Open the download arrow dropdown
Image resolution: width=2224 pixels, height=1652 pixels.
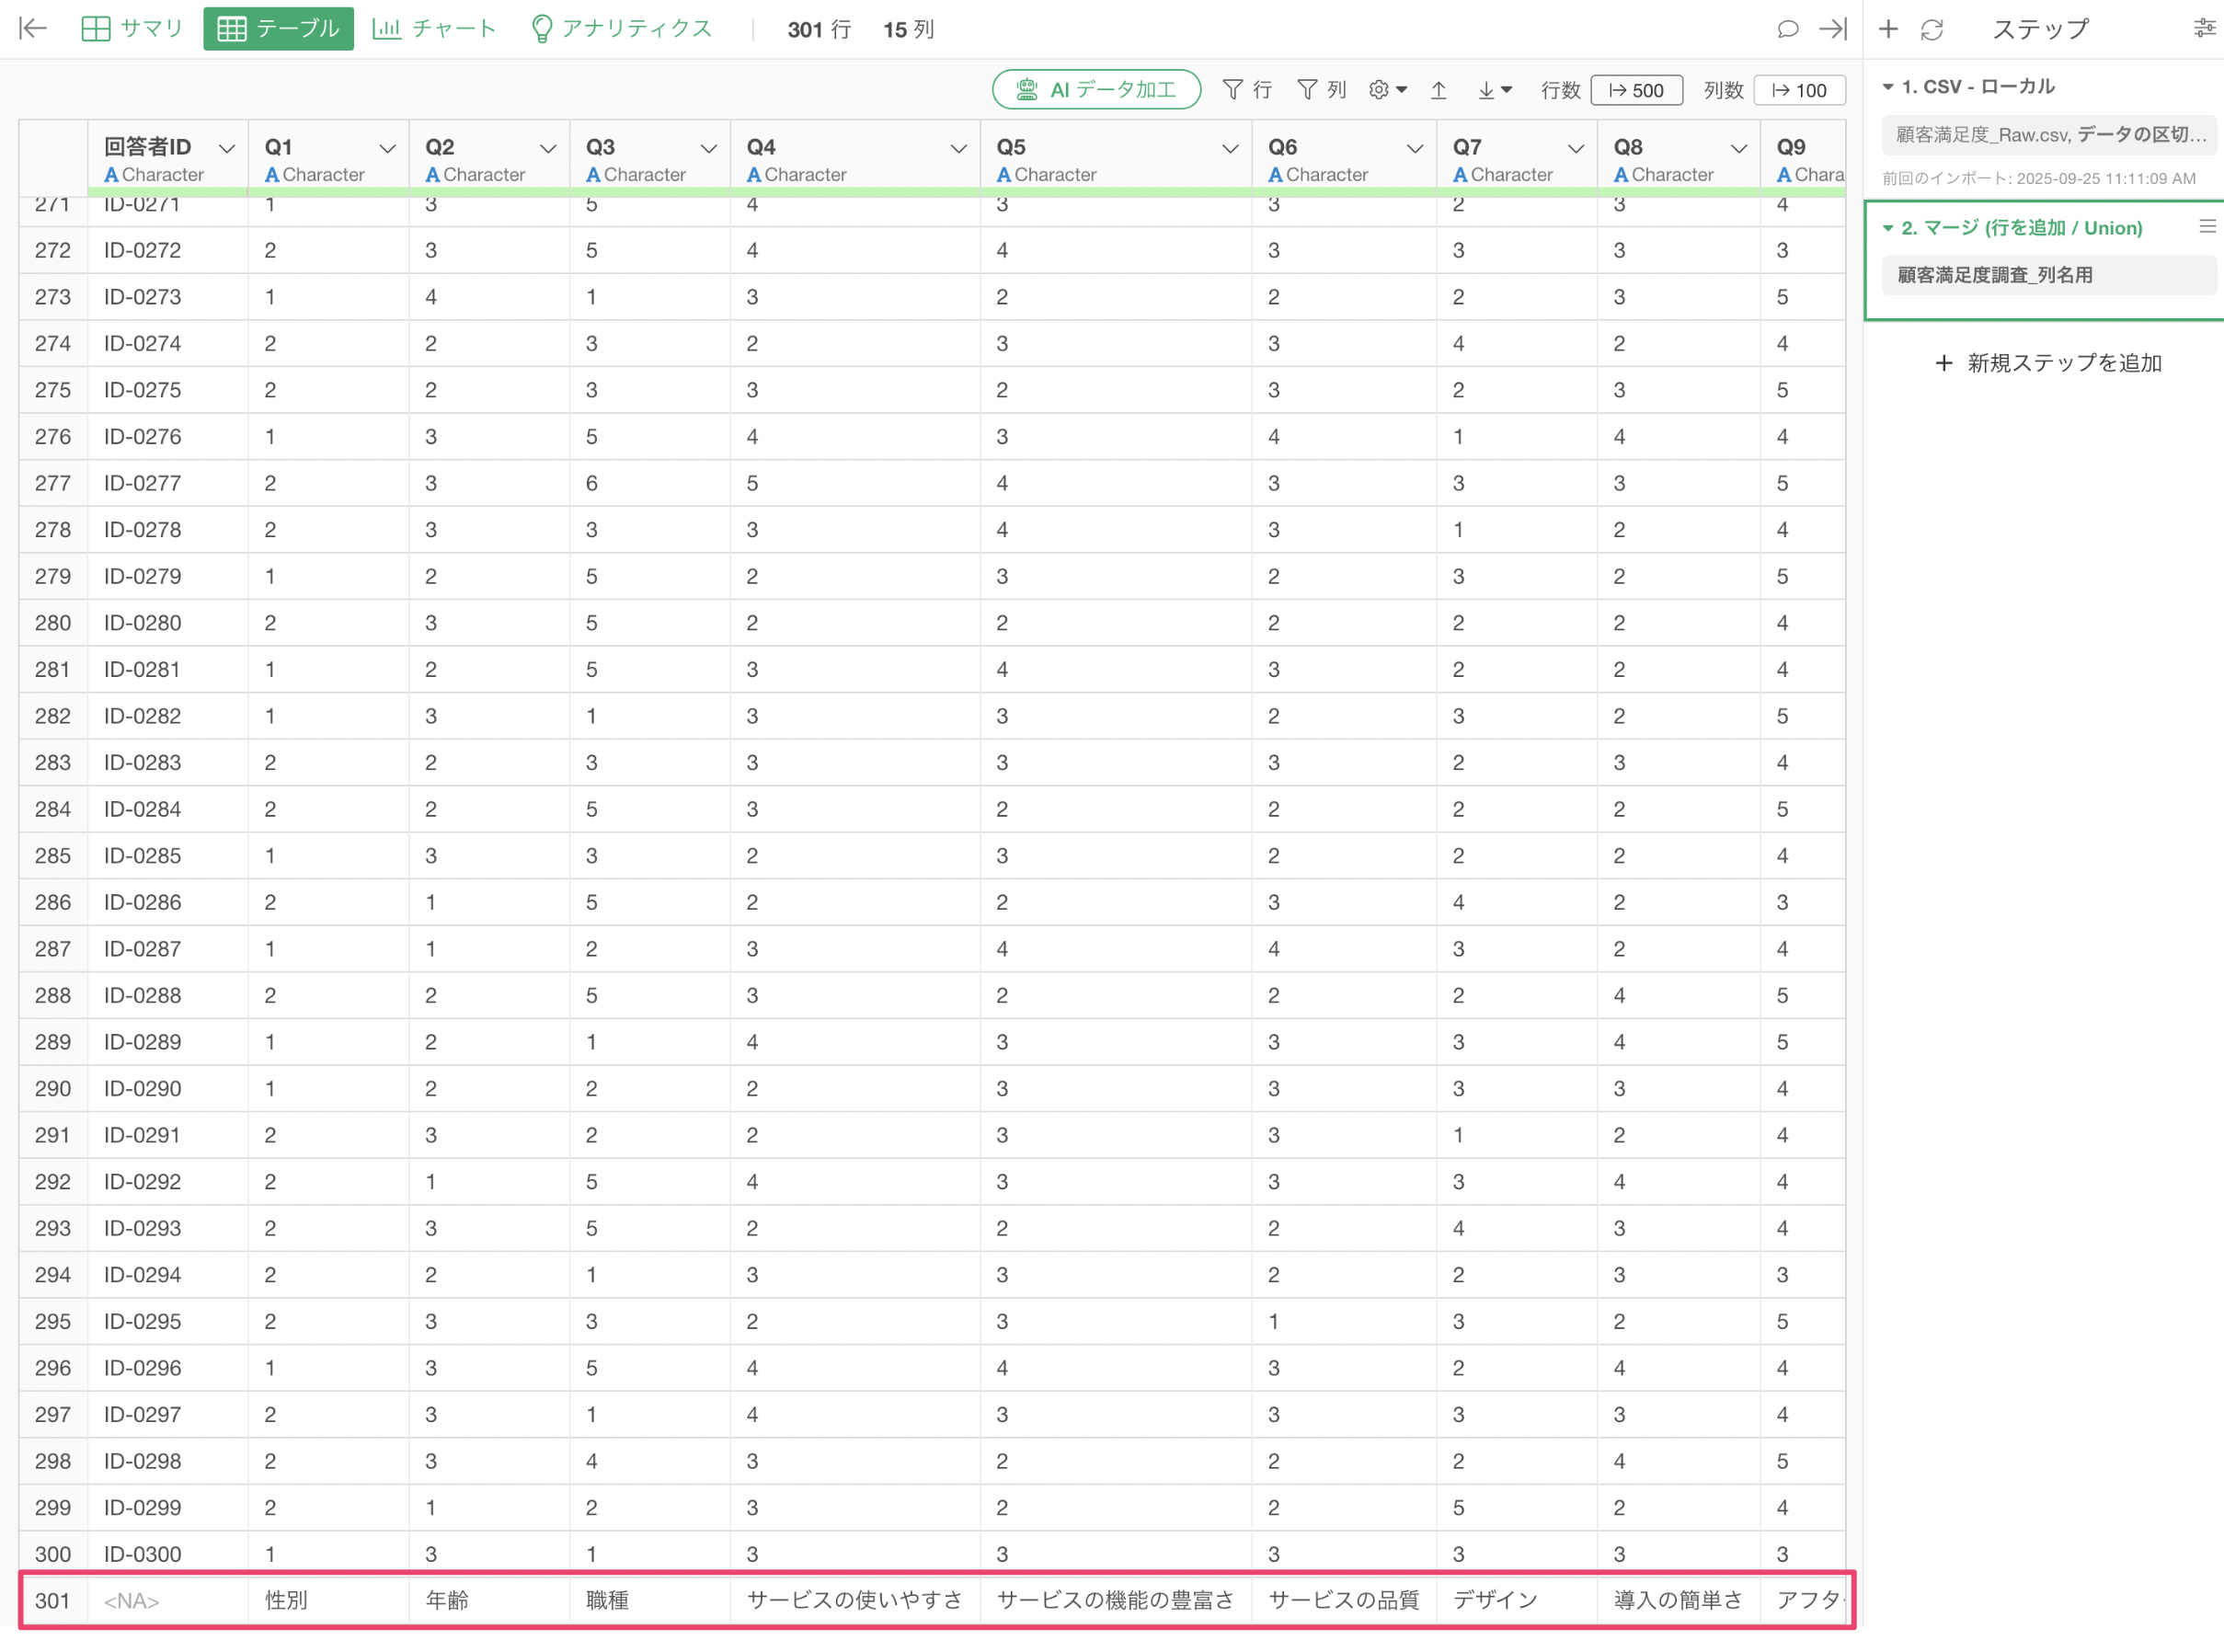(1494, 90)
